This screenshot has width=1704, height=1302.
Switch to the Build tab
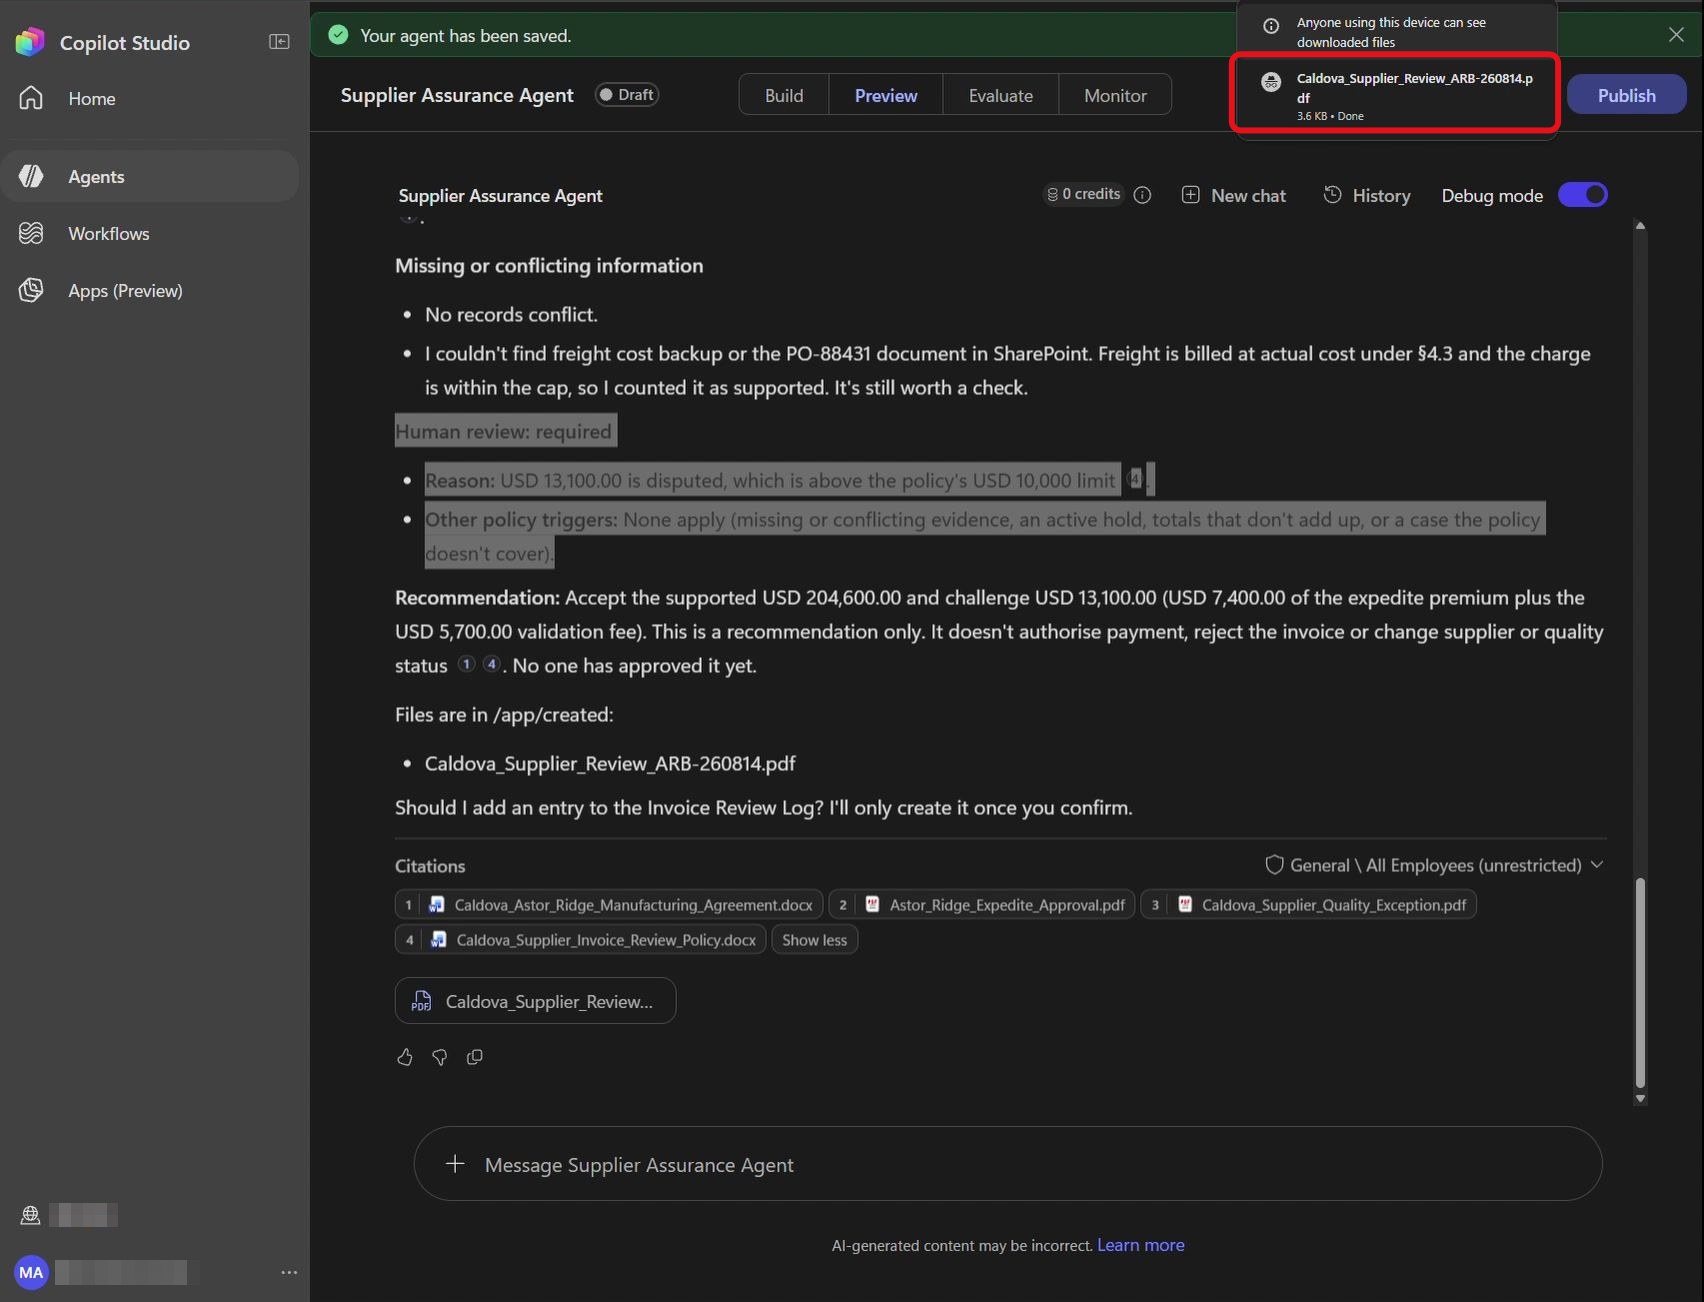tap(784, 95)
